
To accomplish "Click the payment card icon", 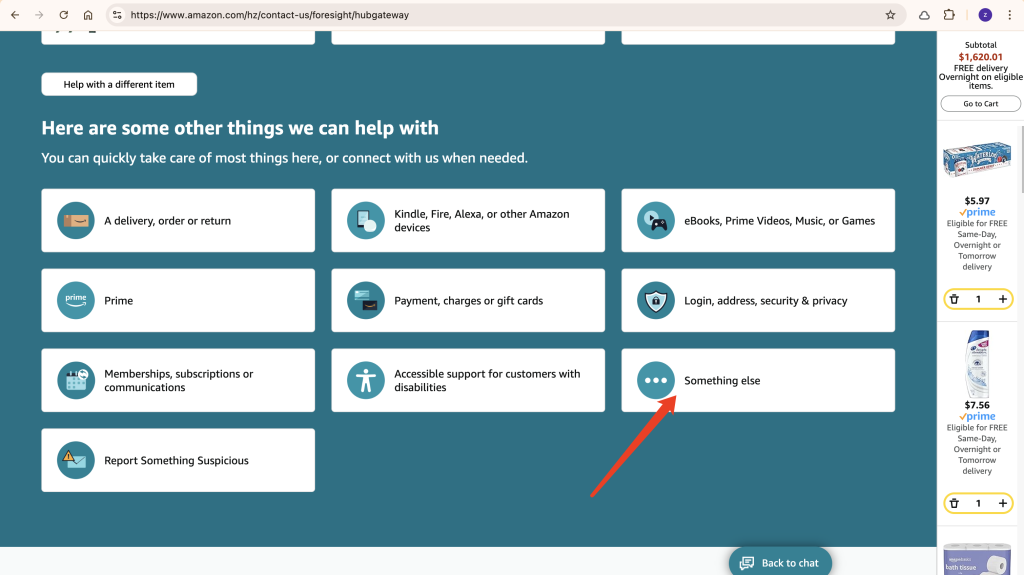I will tap(366, 301).
